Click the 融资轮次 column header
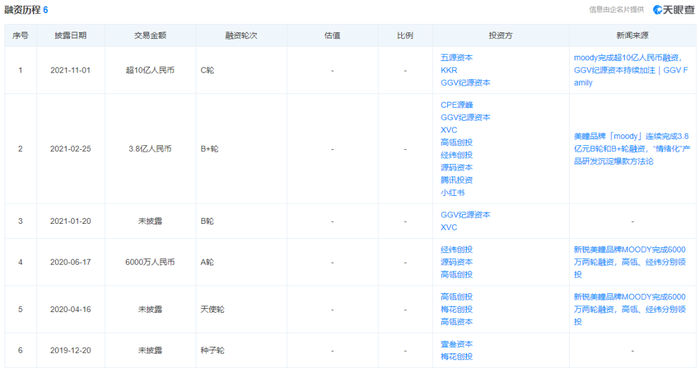Screen dimensions: 700x373 (241, 35)
